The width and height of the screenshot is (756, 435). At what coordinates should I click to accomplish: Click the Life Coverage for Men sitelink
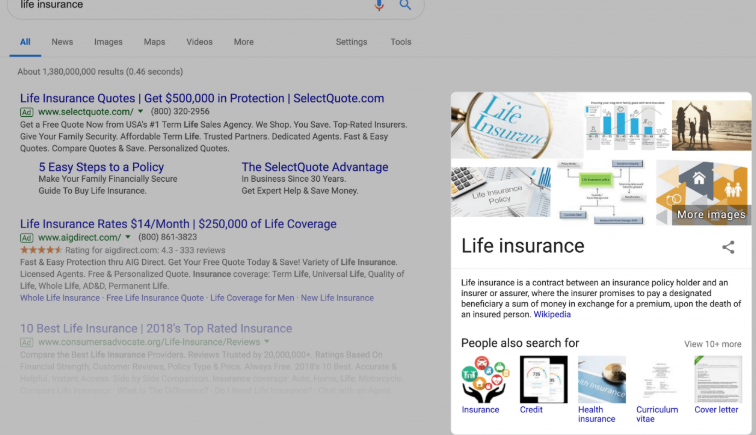tap(252, 298)
